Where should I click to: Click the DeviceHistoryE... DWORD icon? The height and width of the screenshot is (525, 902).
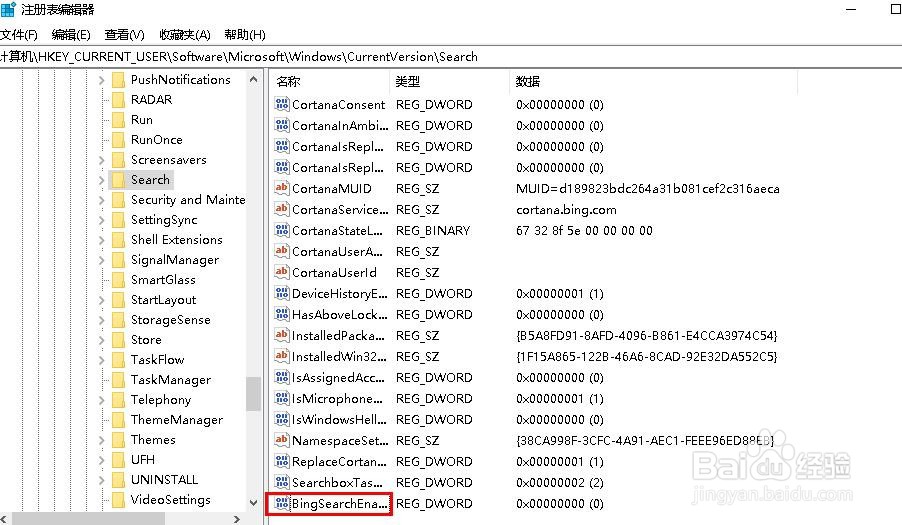tap(282, 293)
